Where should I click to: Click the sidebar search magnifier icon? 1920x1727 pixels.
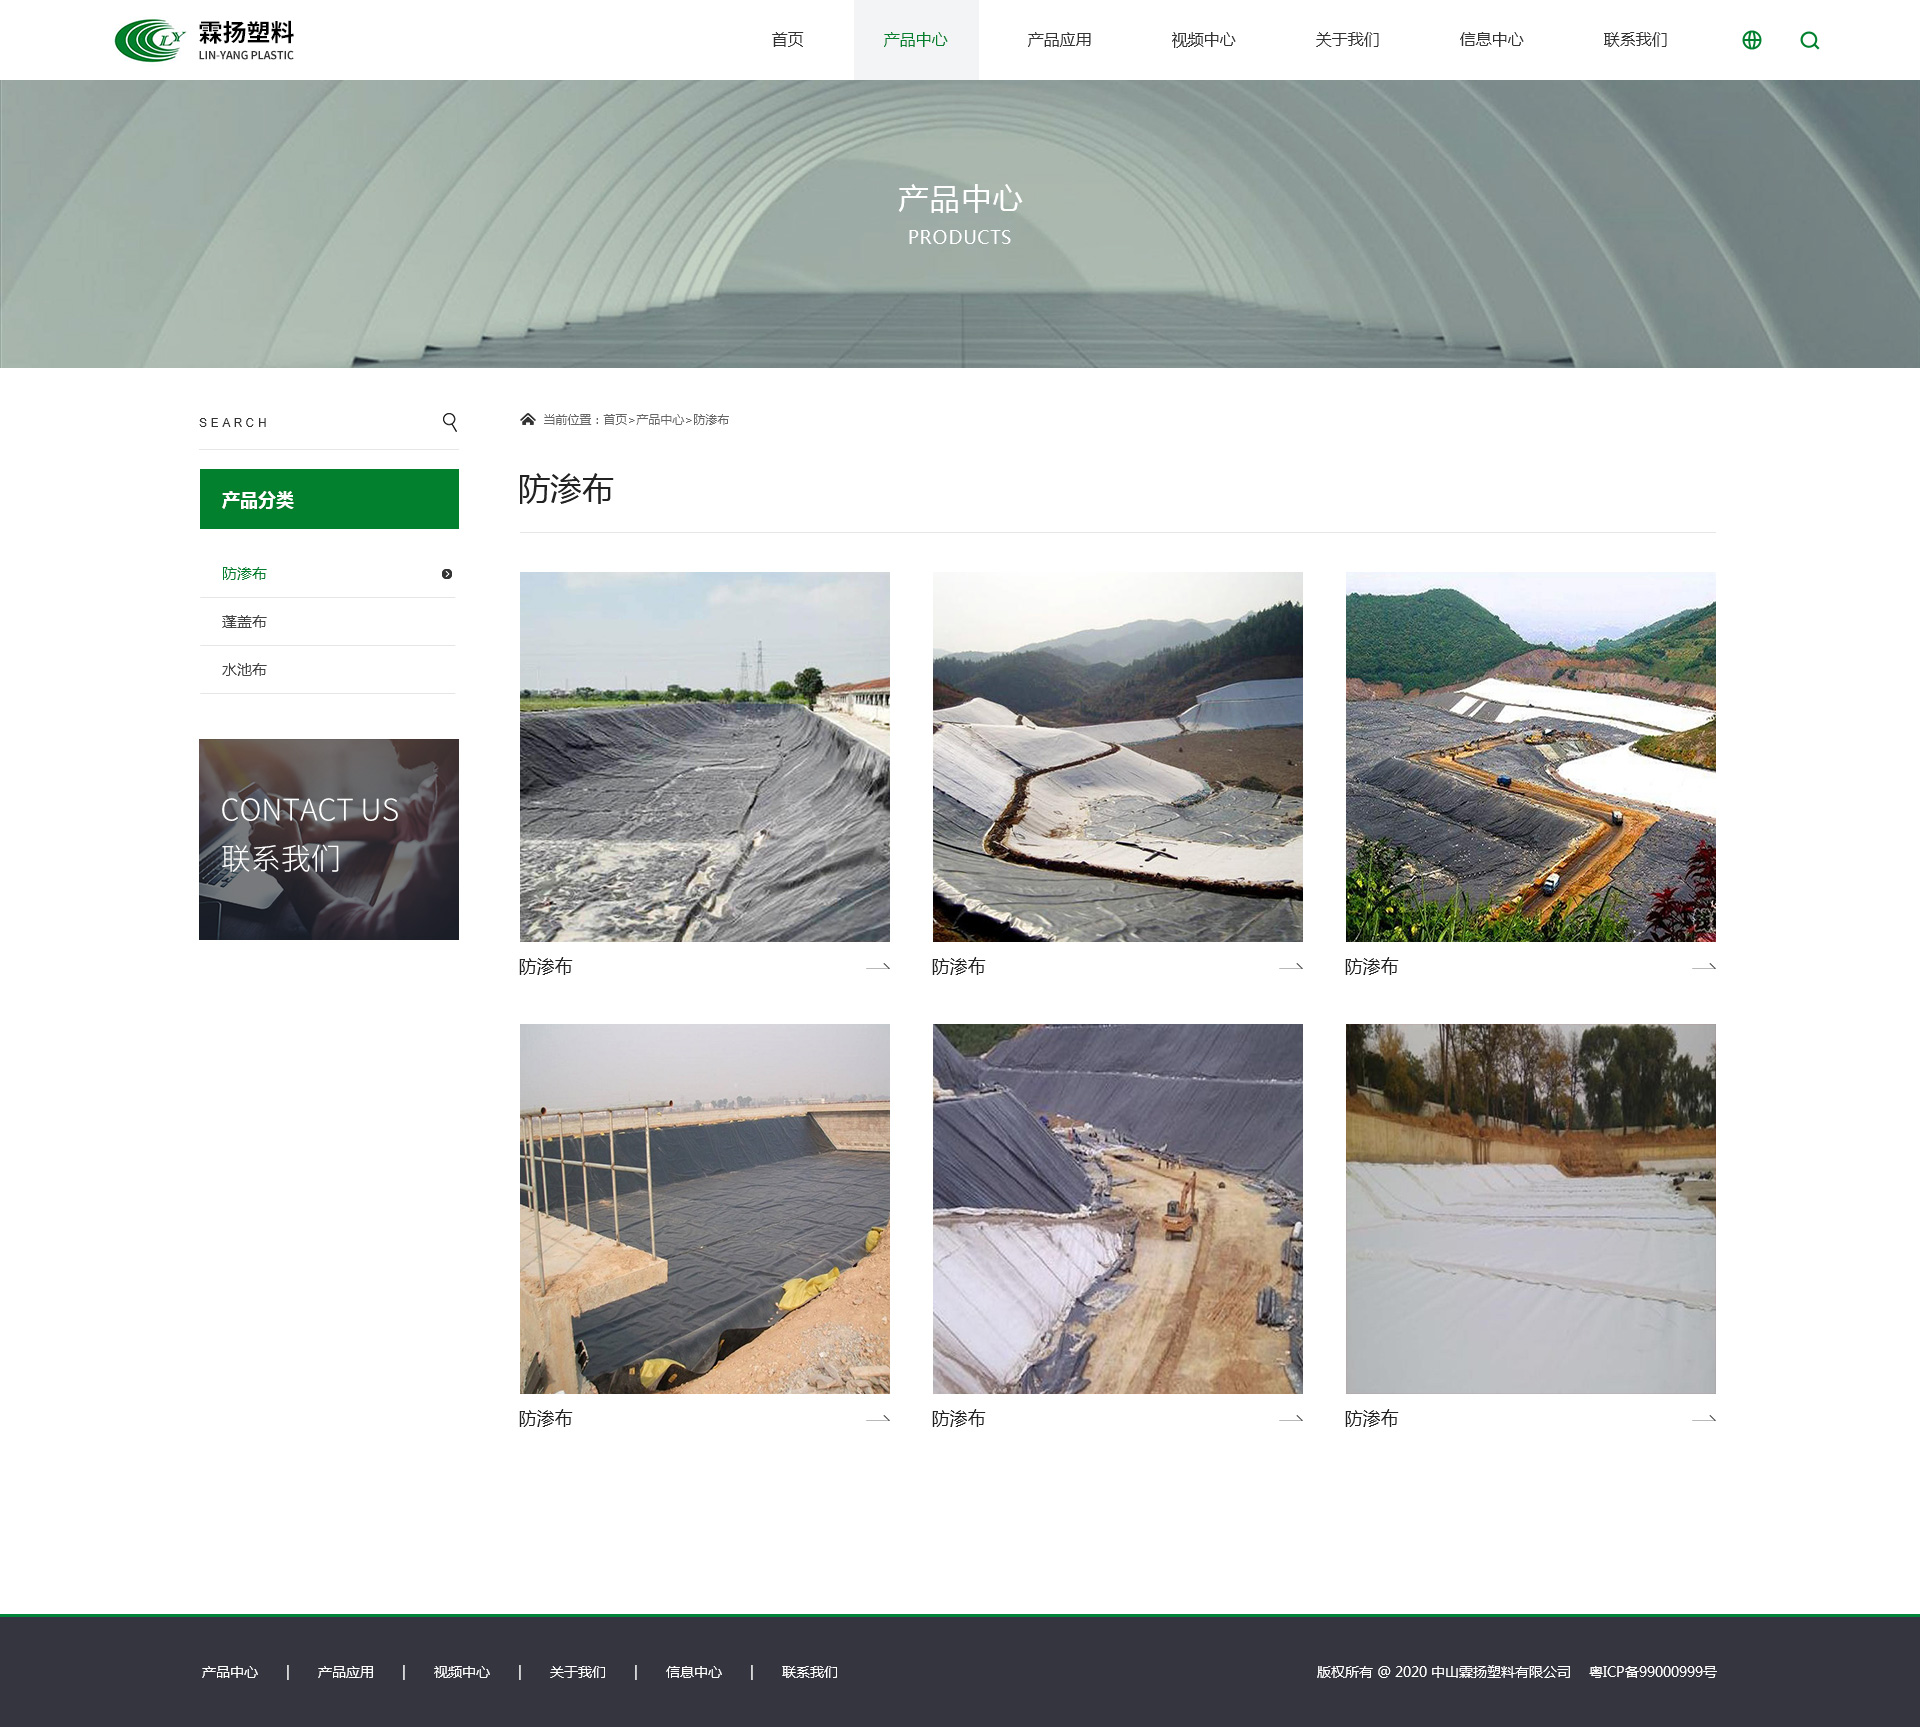tap(450, 422)
